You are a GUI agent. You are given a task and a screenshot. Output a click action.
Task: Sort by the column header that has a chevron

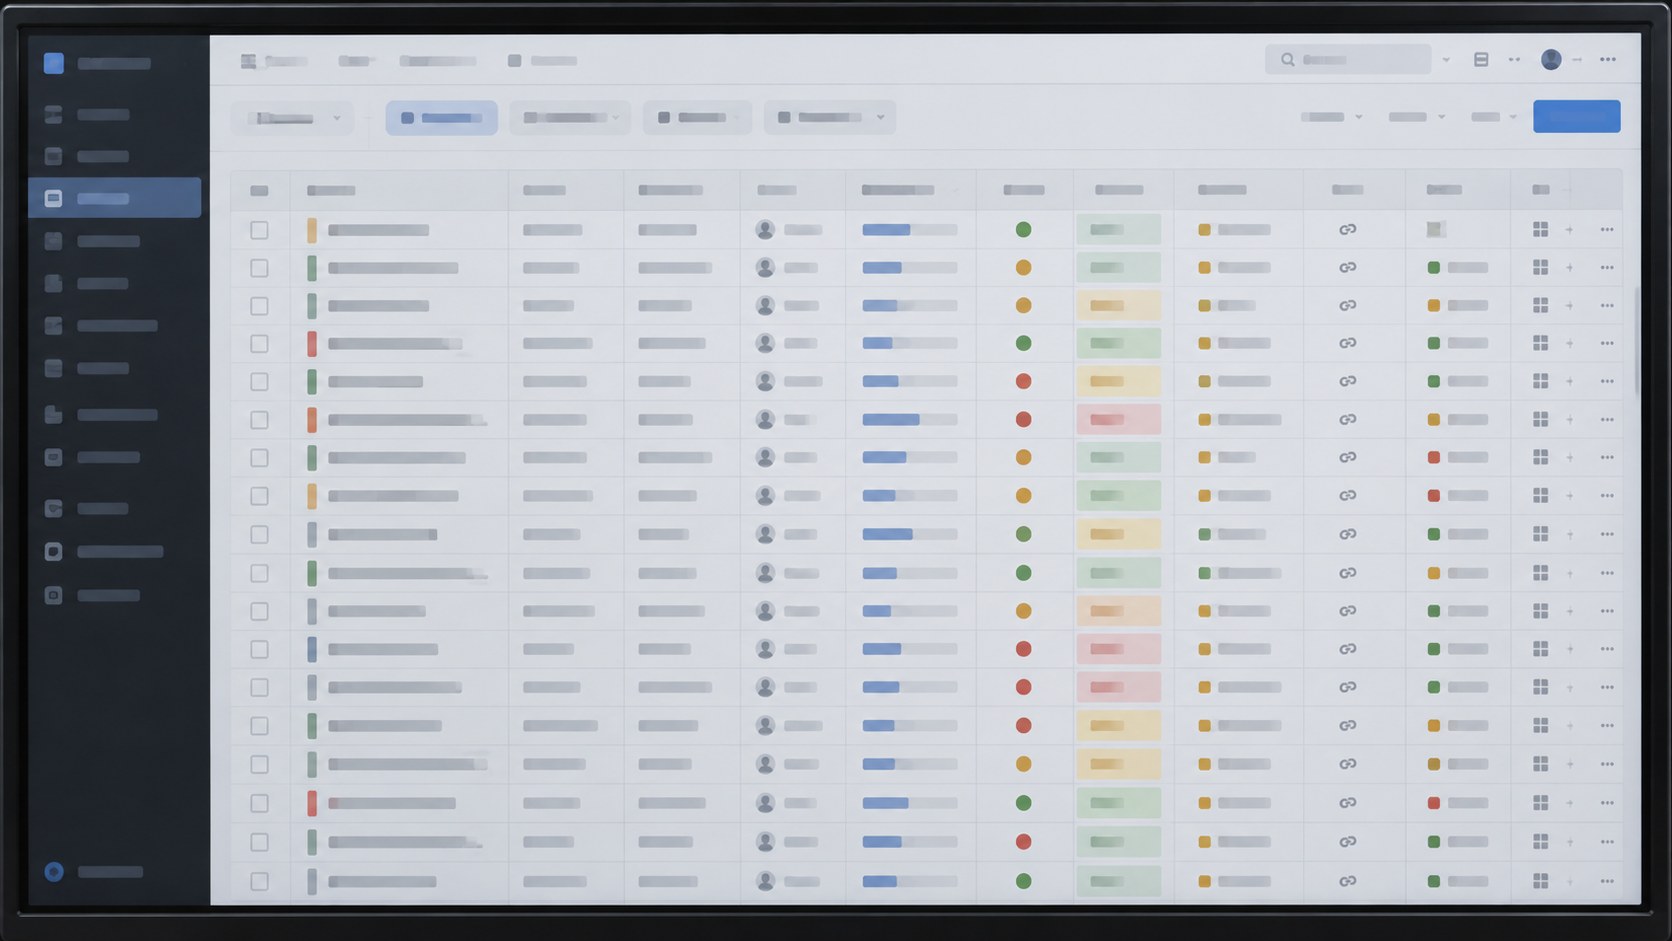tap(909, 190)
